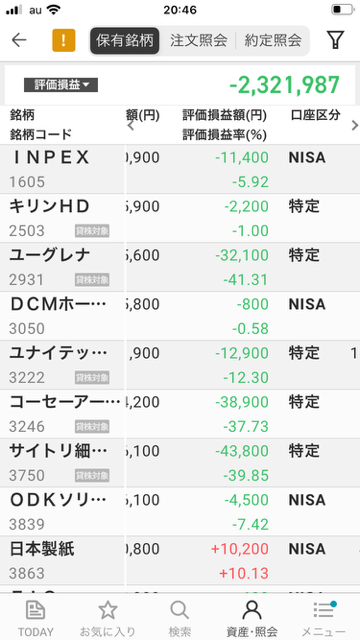This screenshot has height=640, width=360.
Task: Open the 日本製紙 3863 holding
Action: (180, 561)
